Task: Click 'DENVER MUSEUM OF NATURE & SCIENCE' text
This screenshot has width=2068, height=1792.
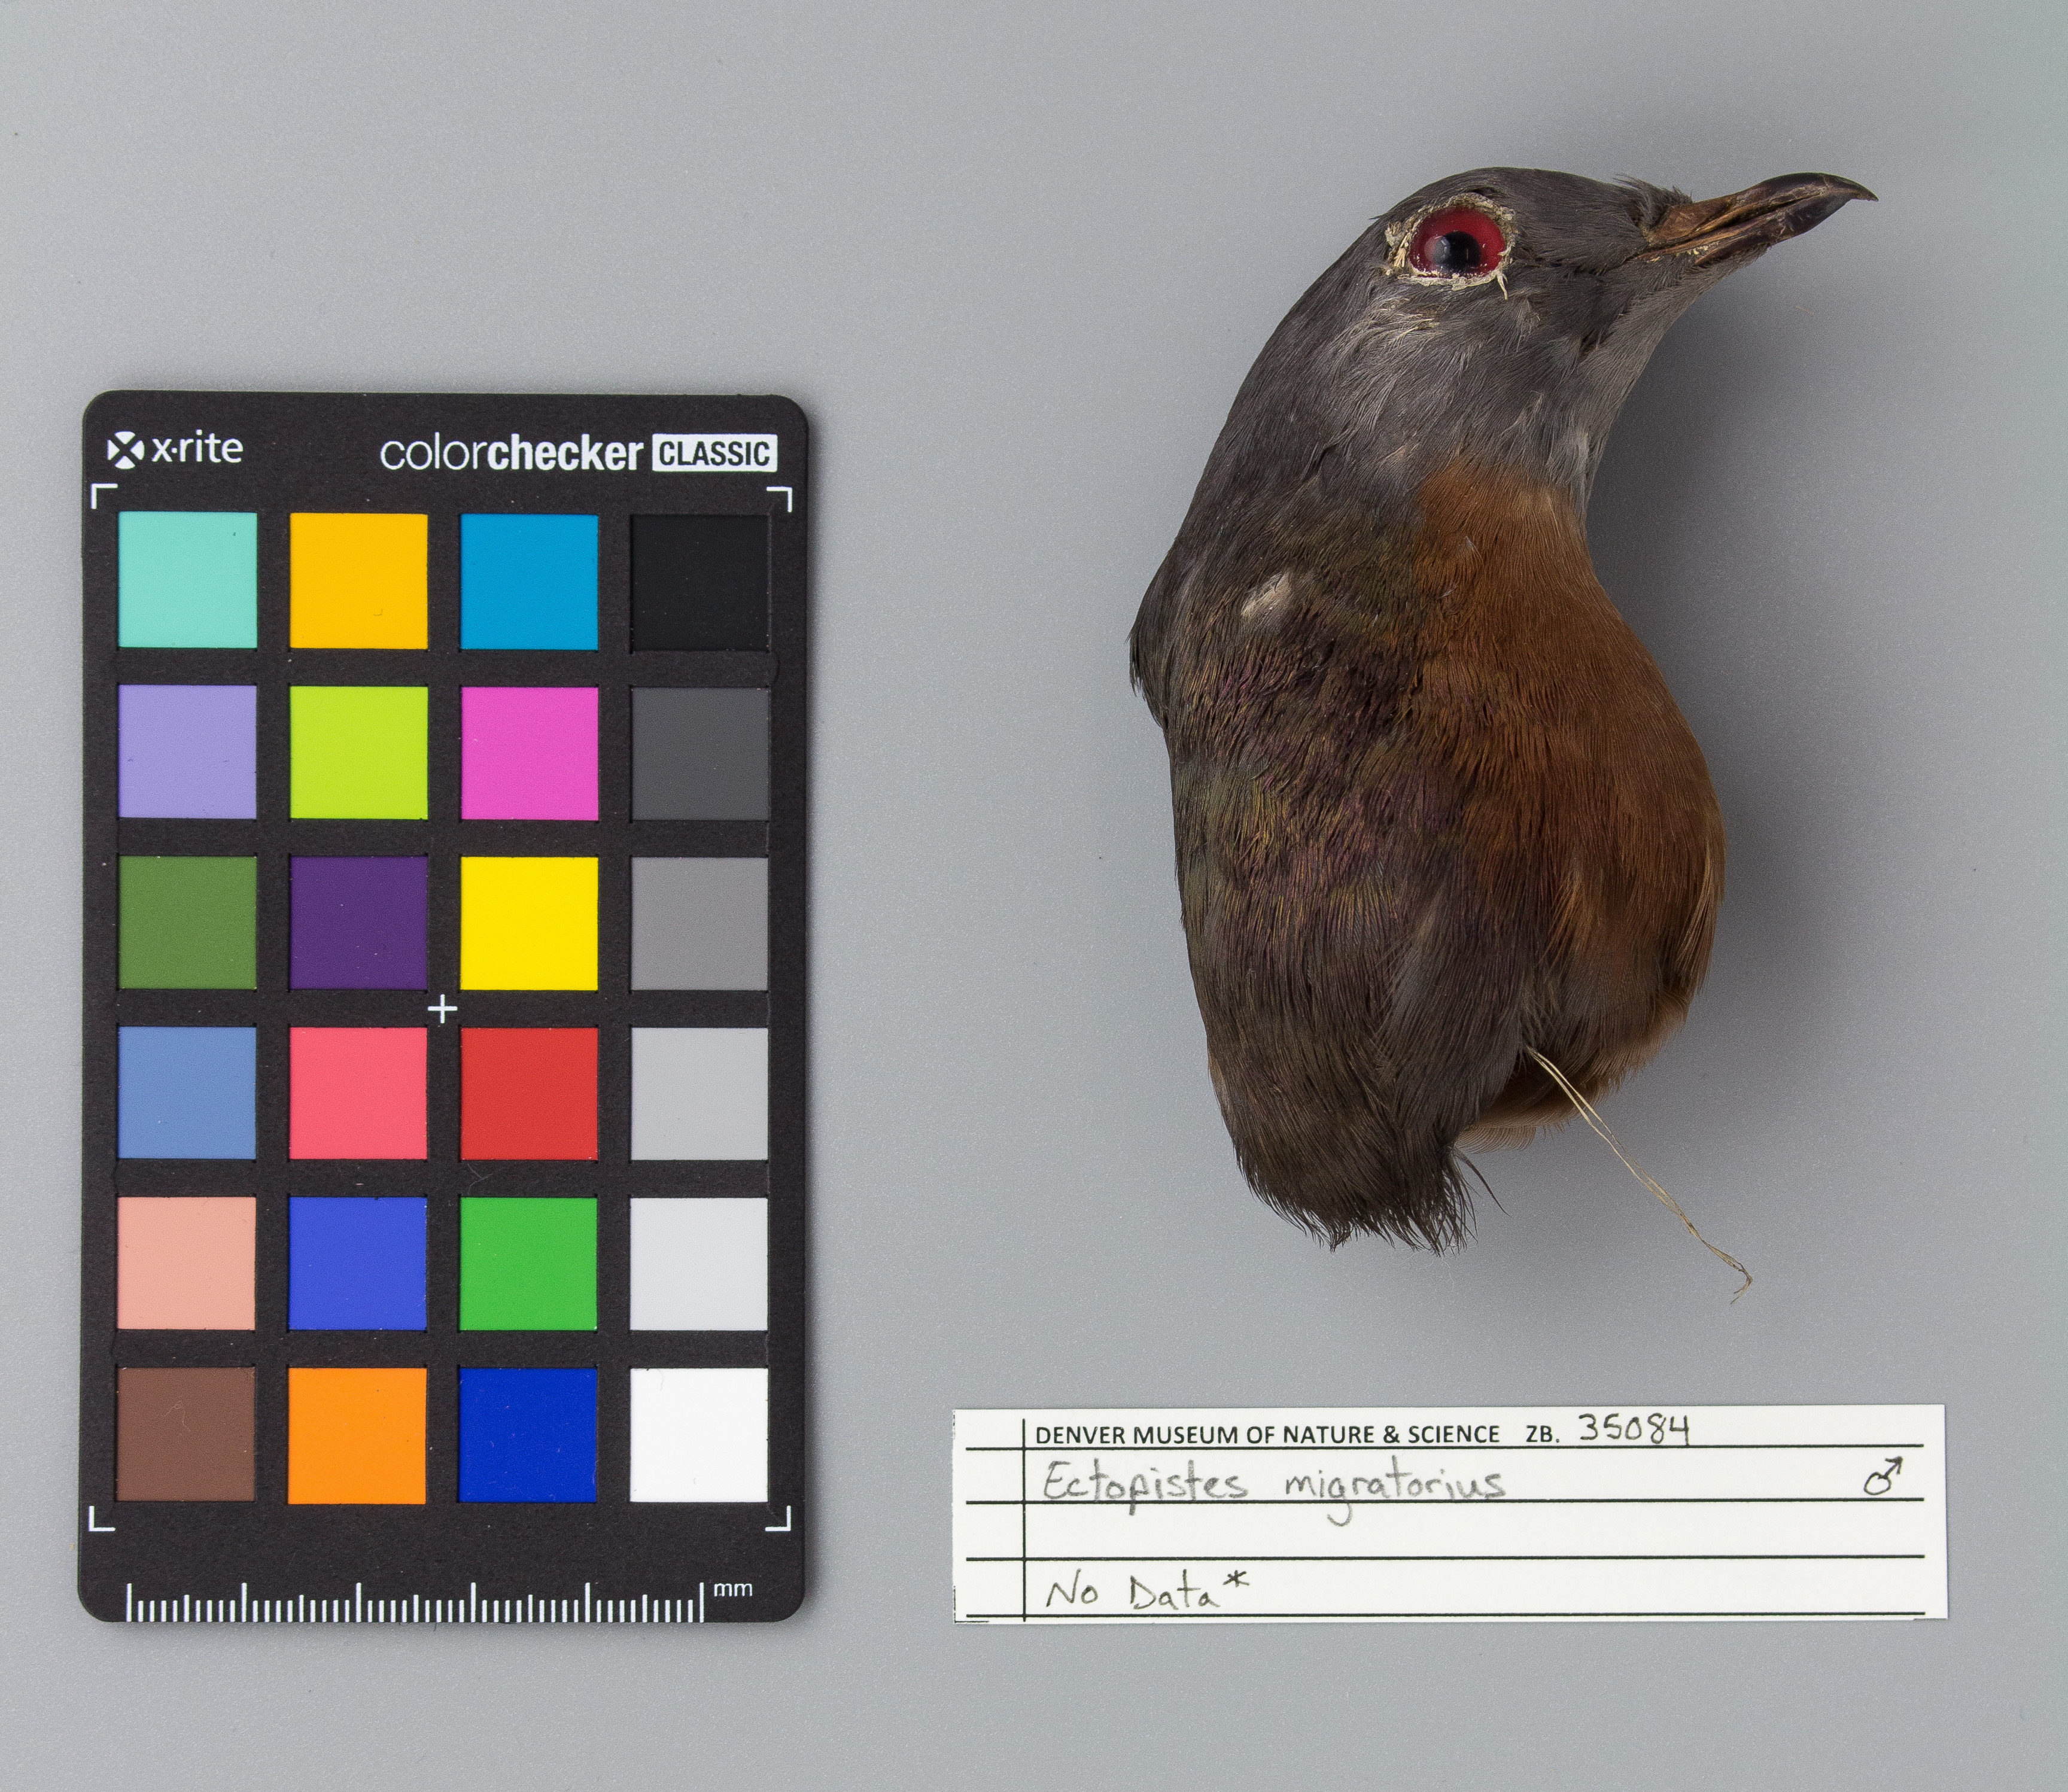Action: click(1267, 1434)
